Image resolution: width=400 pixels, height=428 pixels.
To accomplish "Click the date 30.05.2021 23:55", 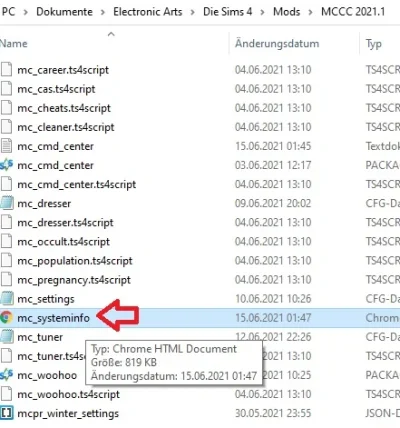I will pos(273,413).
